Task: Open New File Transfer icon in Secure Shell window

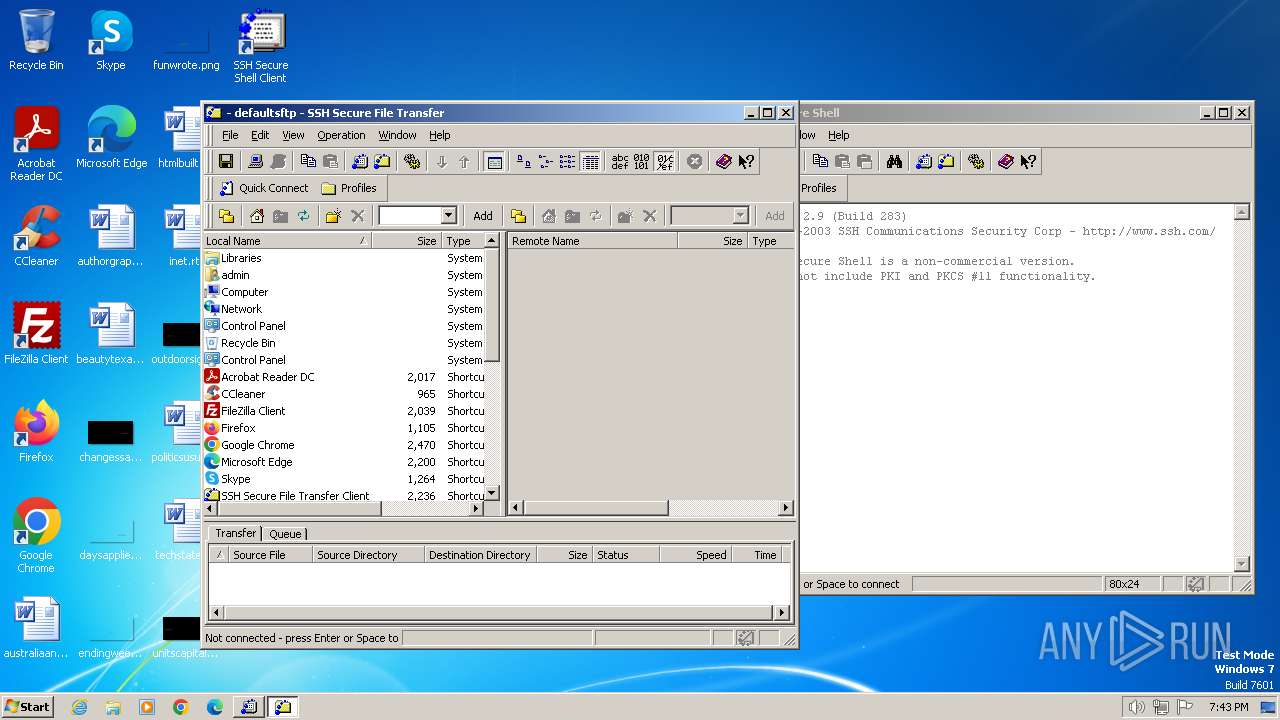Action: (x=946, y=162)
